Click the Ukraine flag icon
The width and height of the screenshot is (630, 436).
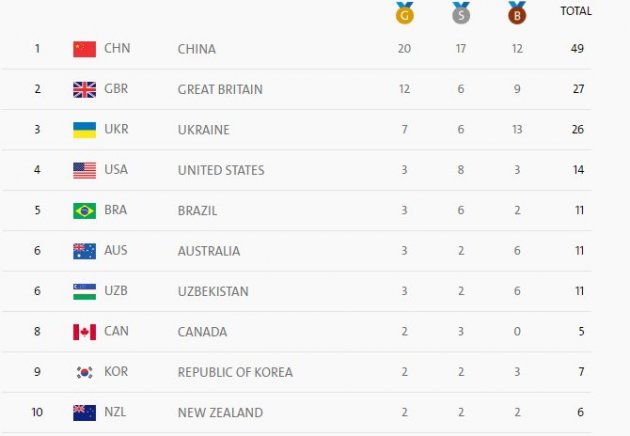[85, 130]
